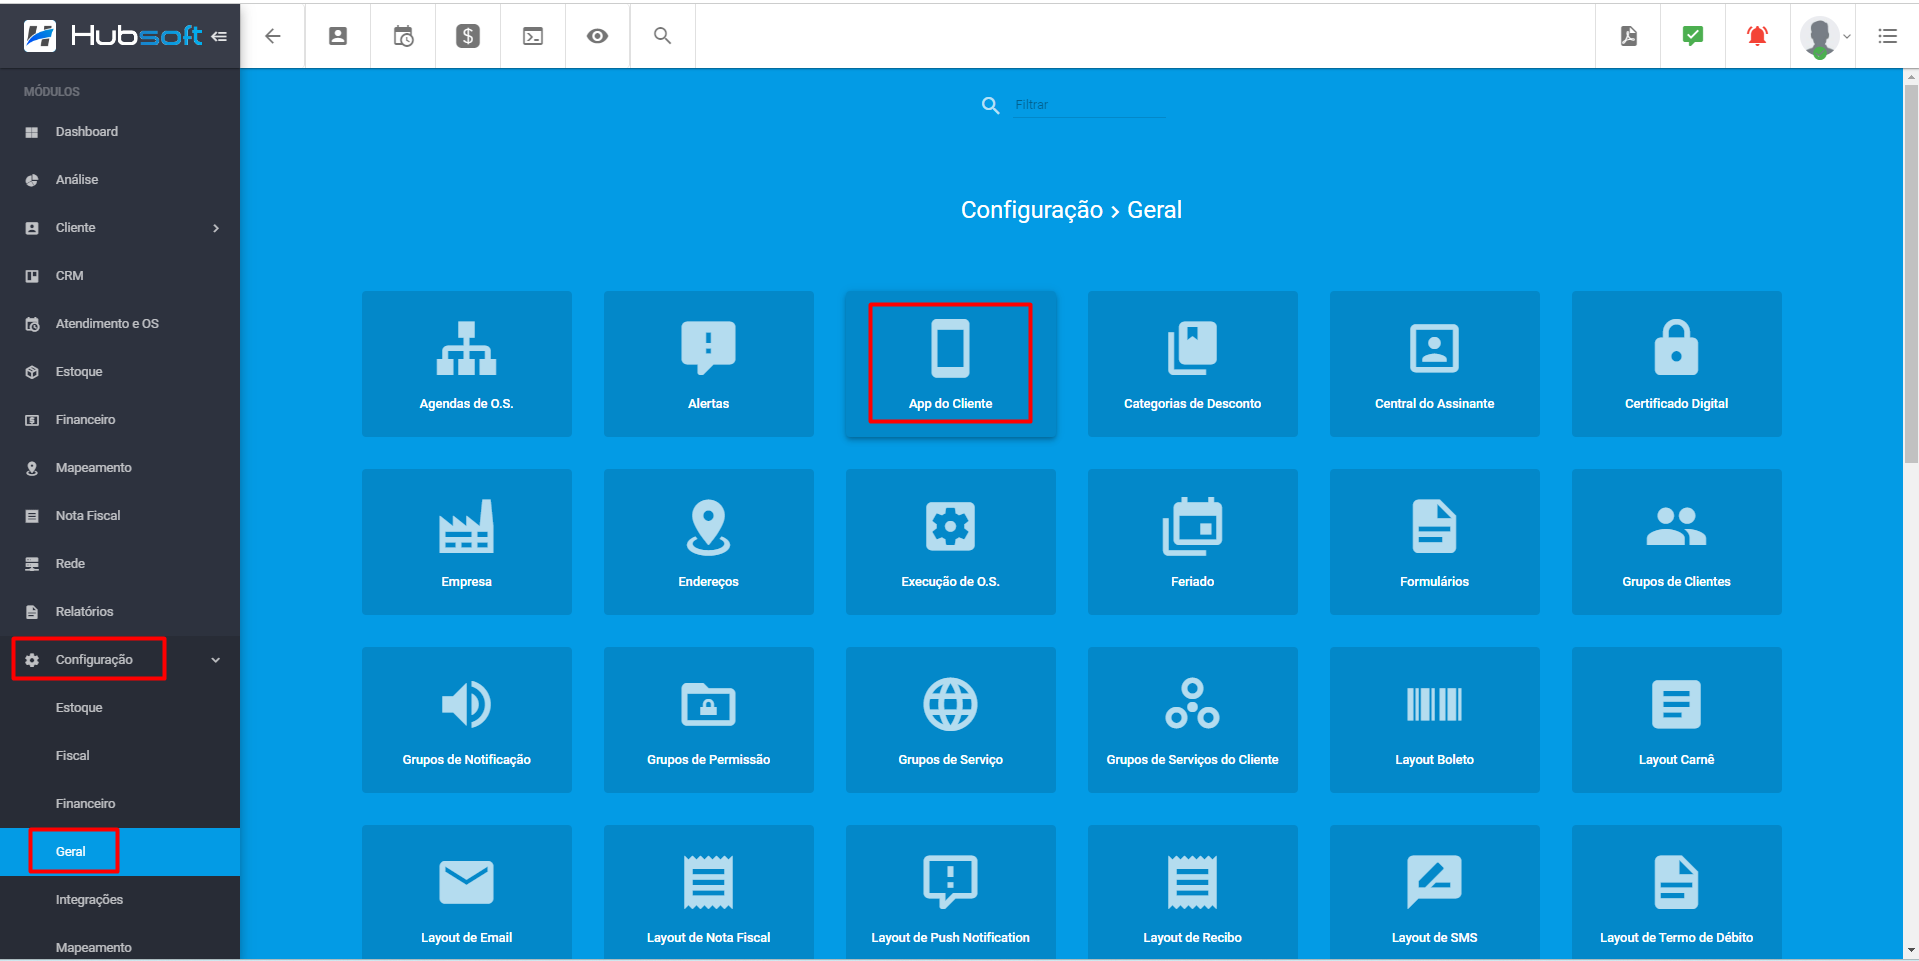Open Grupos de Serviços do Cliente tile
The image size is (1919, 961).
point(1192,720)
